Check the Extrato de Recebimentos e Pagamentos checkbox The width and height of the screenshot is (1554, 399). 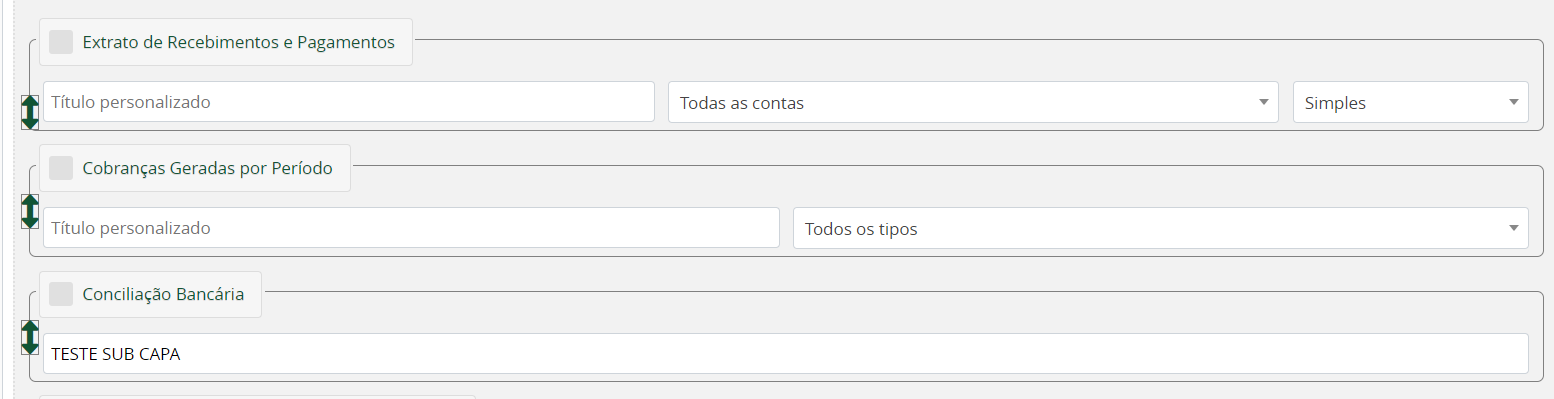(61, 42)
